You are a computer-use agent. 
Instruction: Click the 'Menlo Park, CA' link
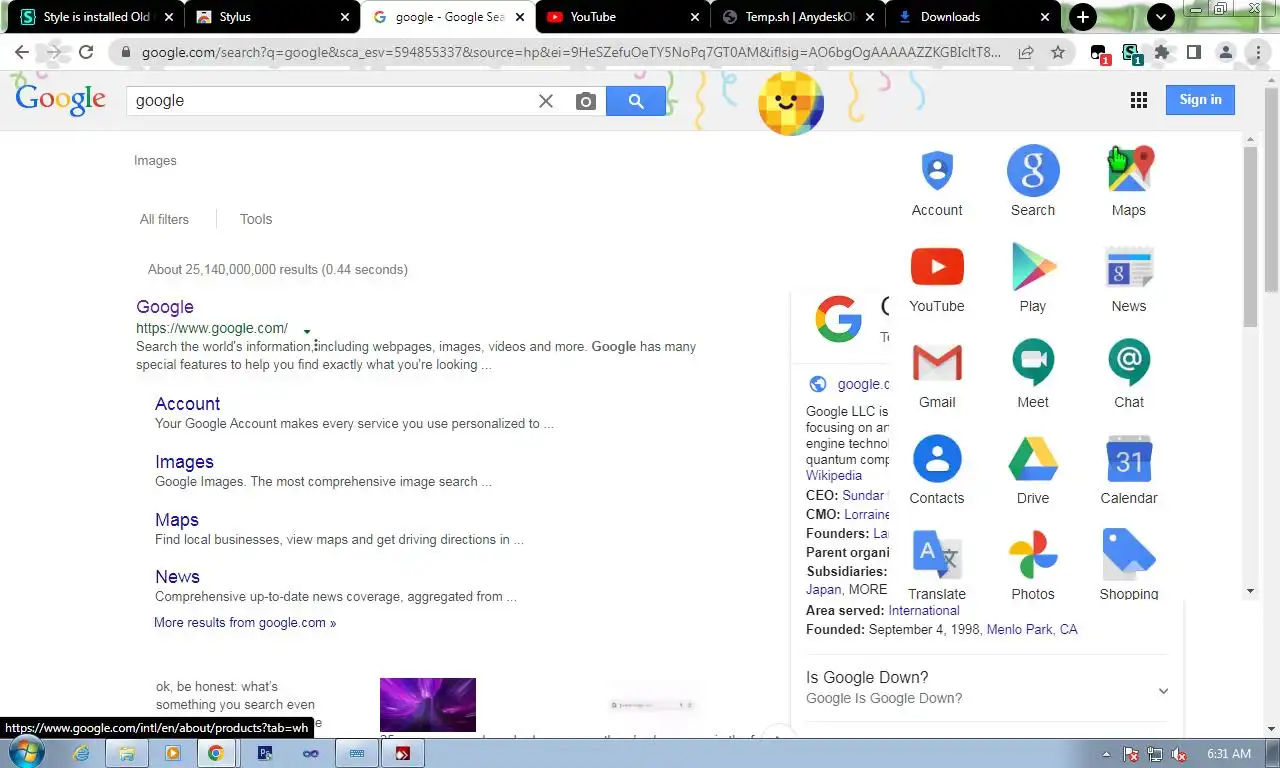pyautogui.click(x=1032, y=630)
